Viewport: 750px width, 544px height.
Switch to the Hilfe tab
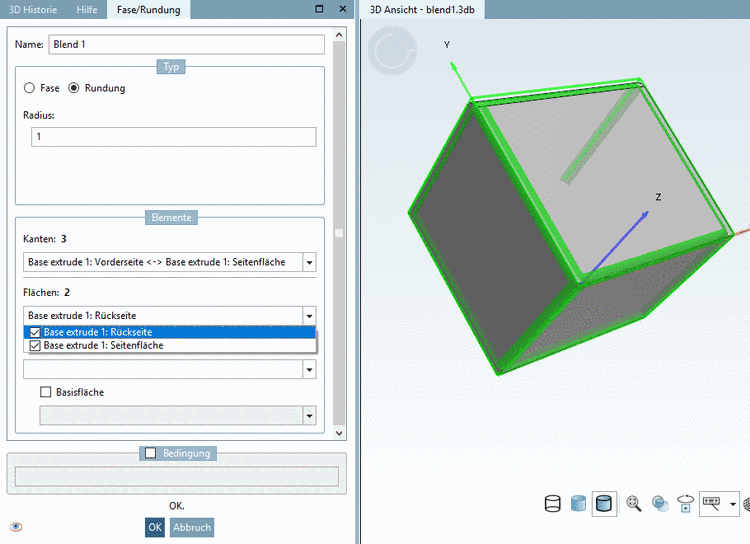pos(87,10)
